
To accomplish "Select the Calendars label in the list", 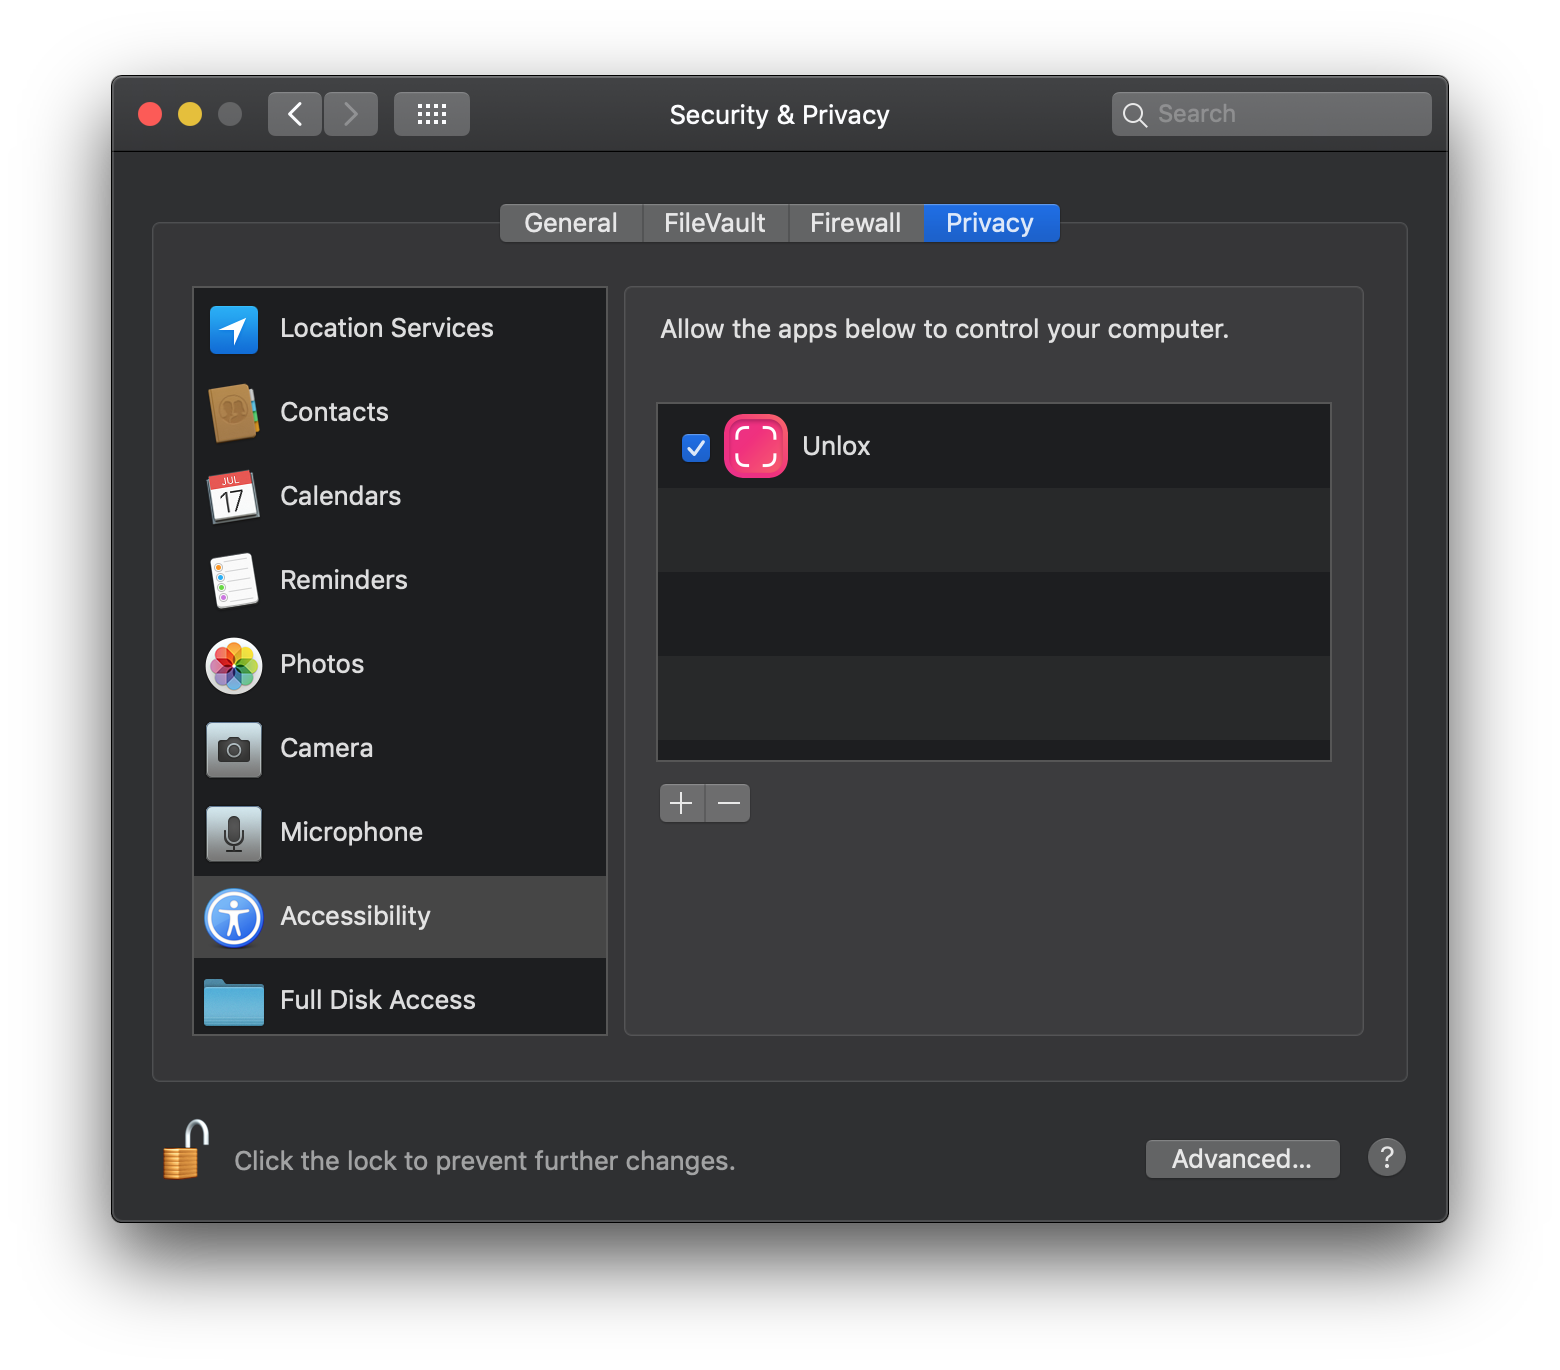I will [x=341, y=496].
